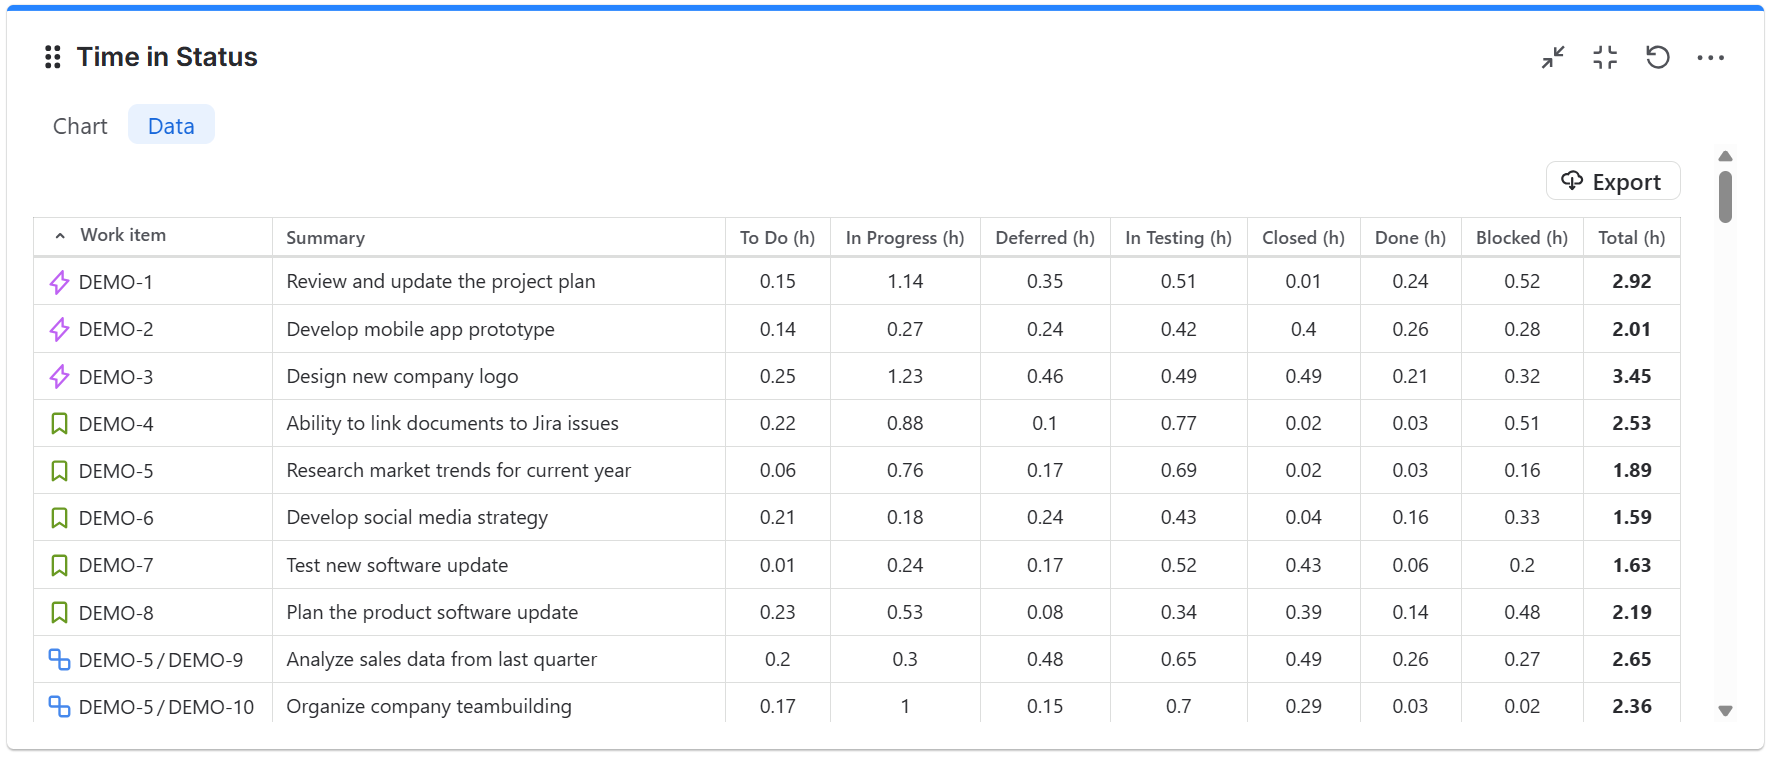
Task: Click 'Design new company logo' summary
Action: 402,377
